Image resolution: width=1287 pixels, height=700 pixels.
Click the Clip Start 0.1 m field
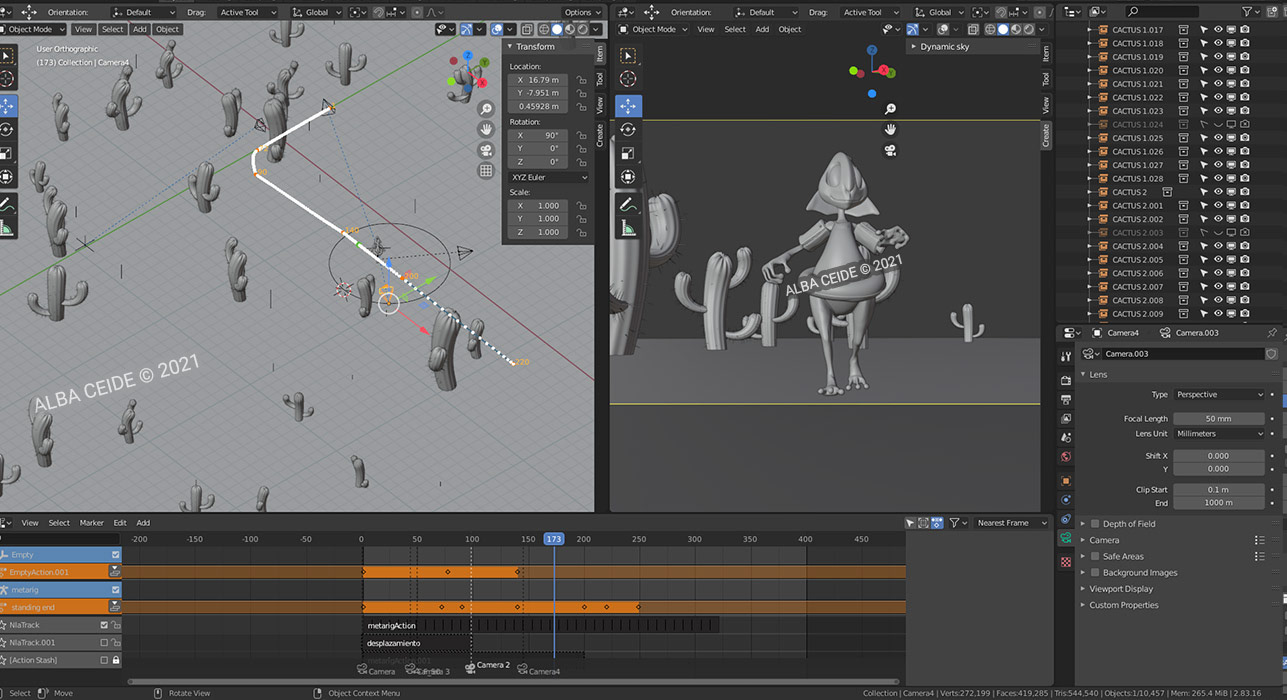point(1219,490)
